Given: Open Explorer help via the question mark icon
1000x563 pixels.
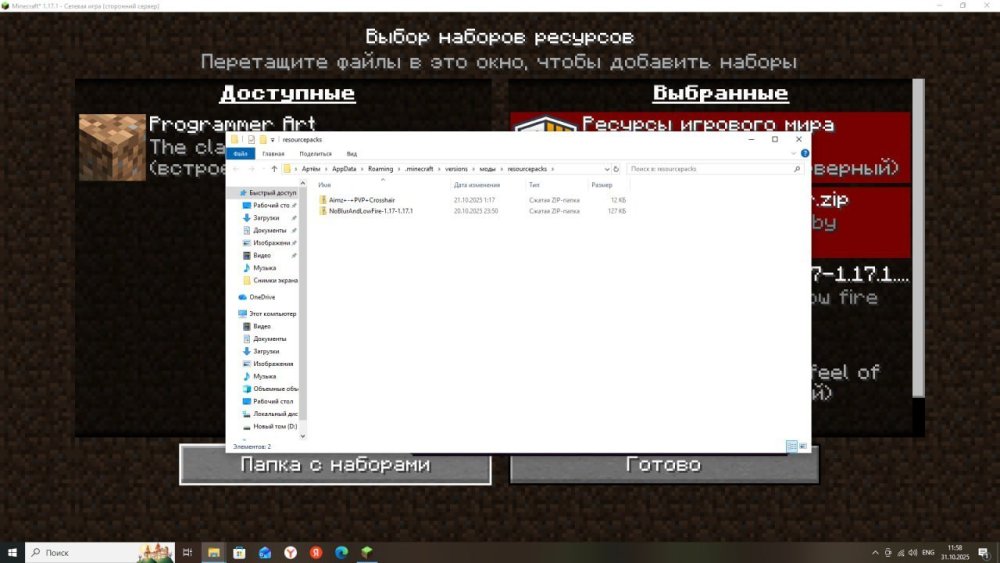Looking at the screenshot, I should click(805, 154).
